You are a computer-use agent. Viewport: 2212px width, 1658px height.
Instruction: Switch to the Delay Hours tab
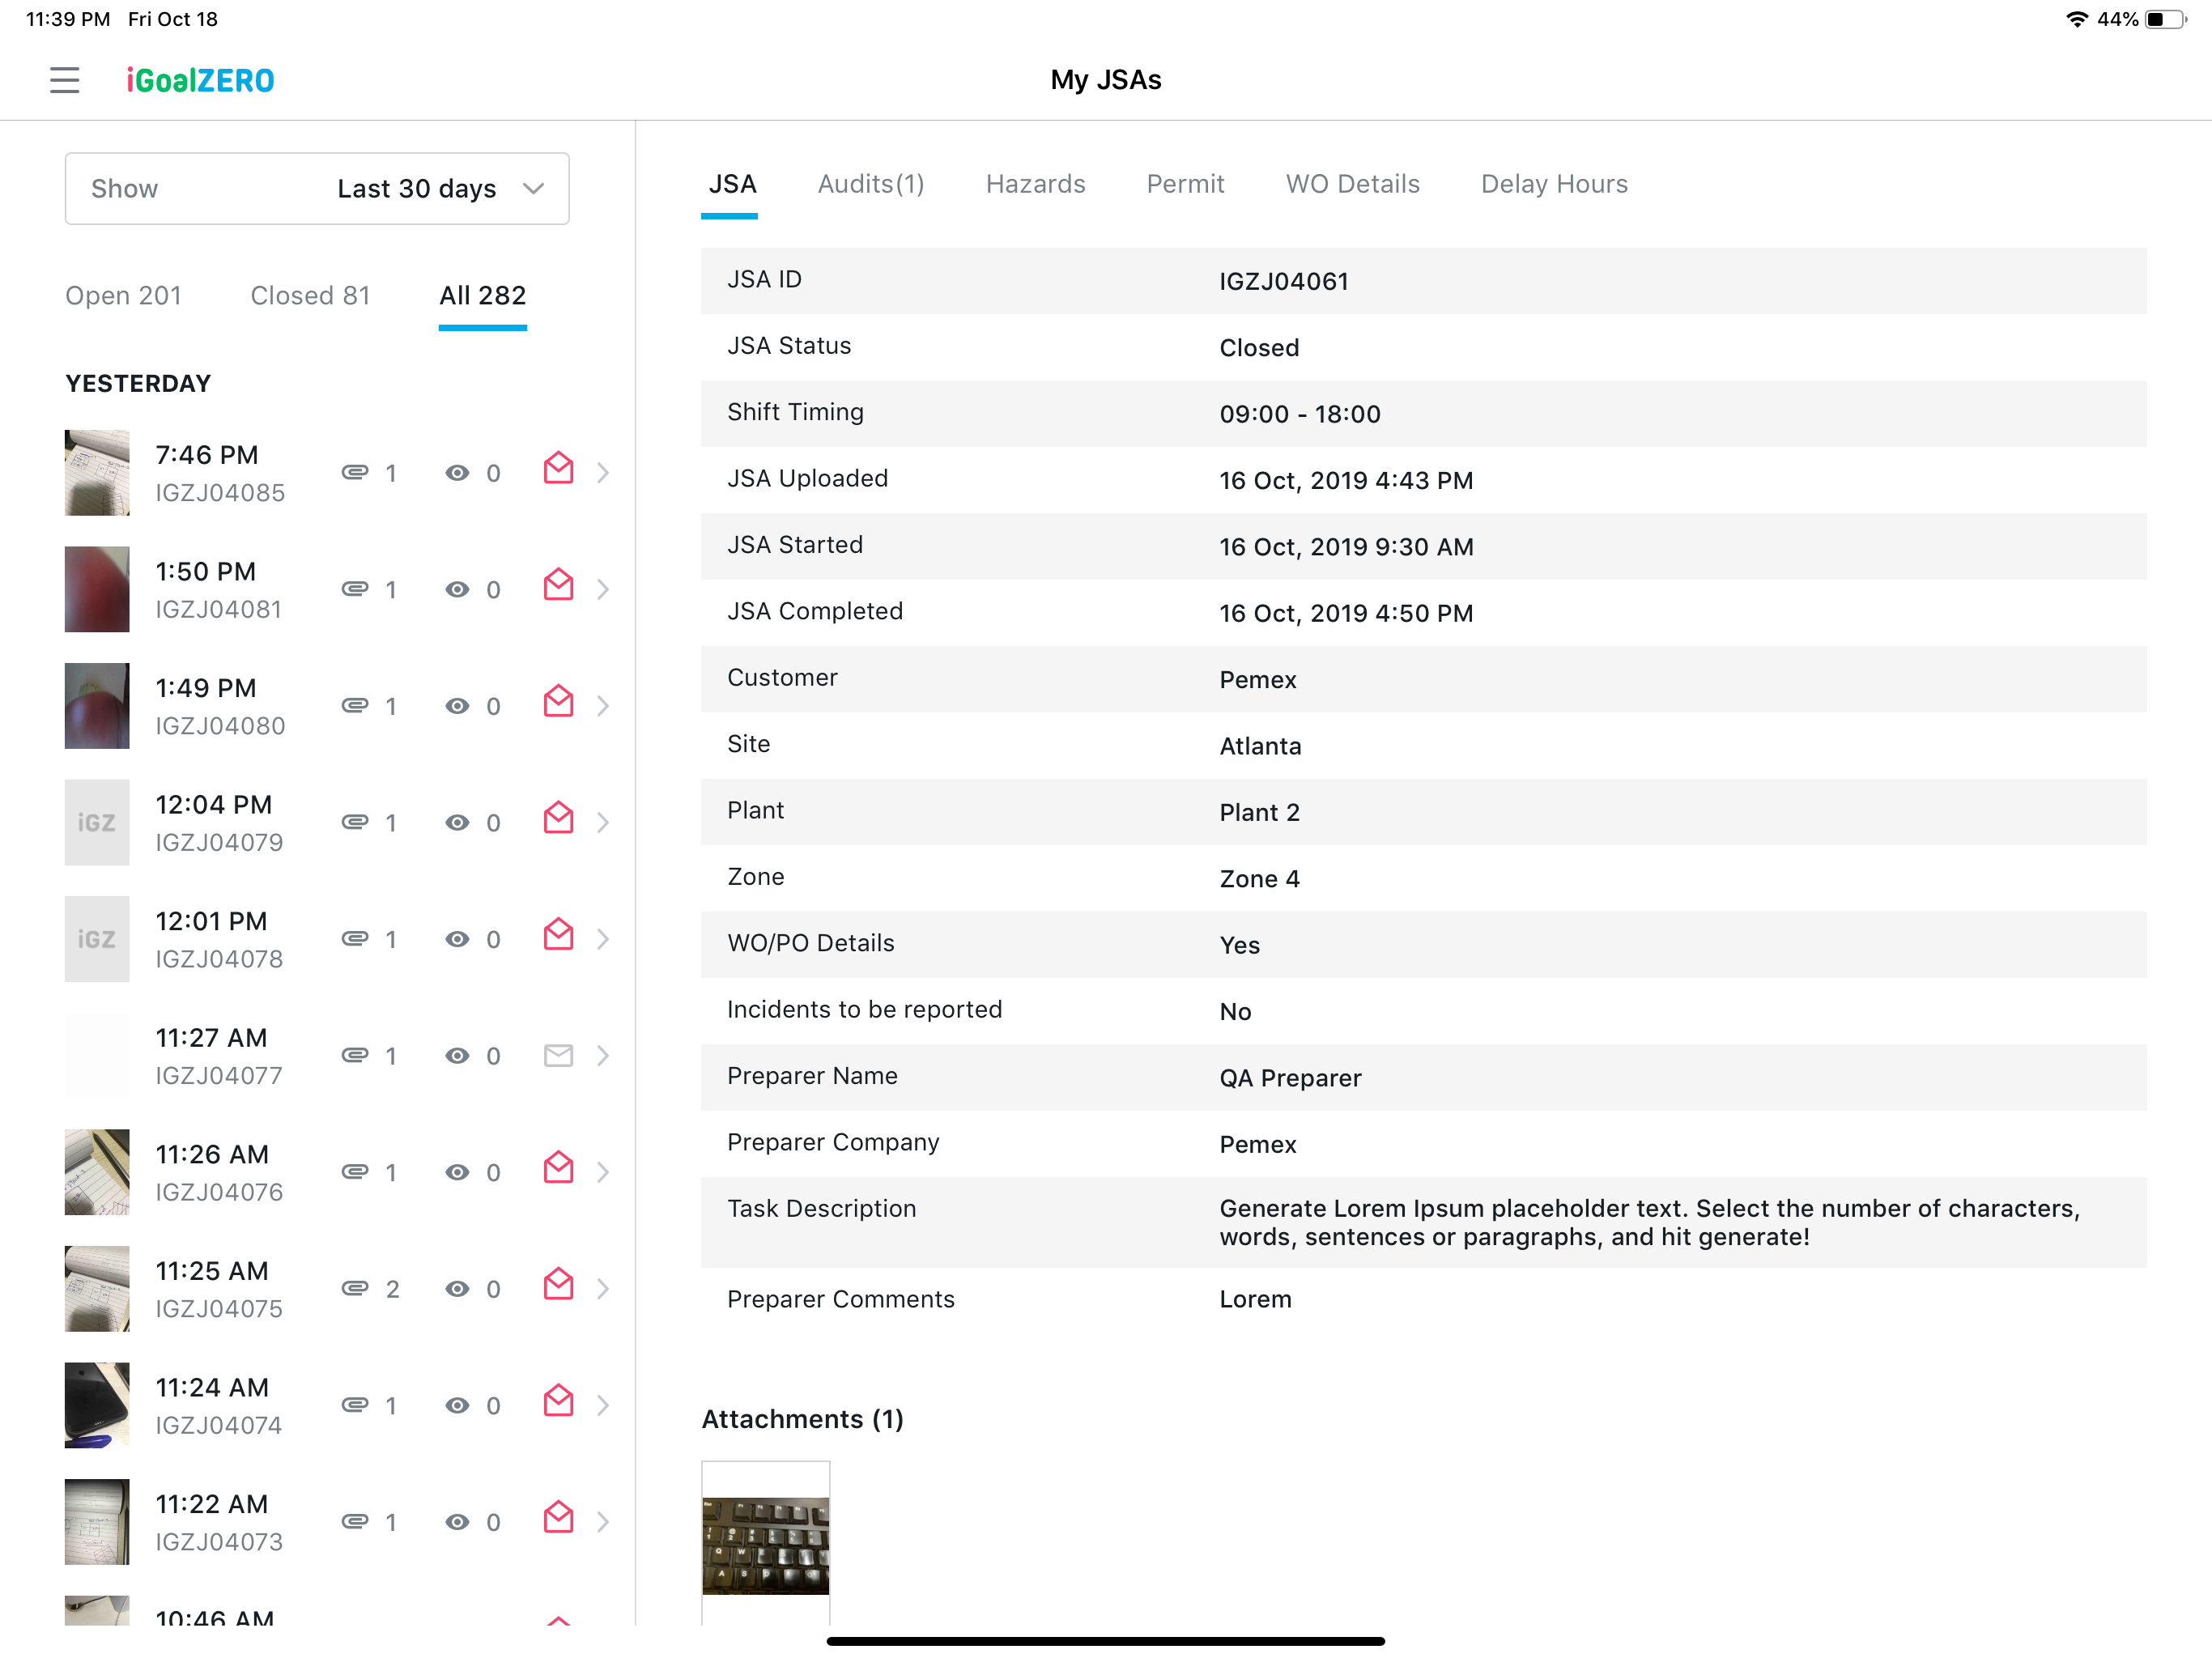tap(1554, 184)
